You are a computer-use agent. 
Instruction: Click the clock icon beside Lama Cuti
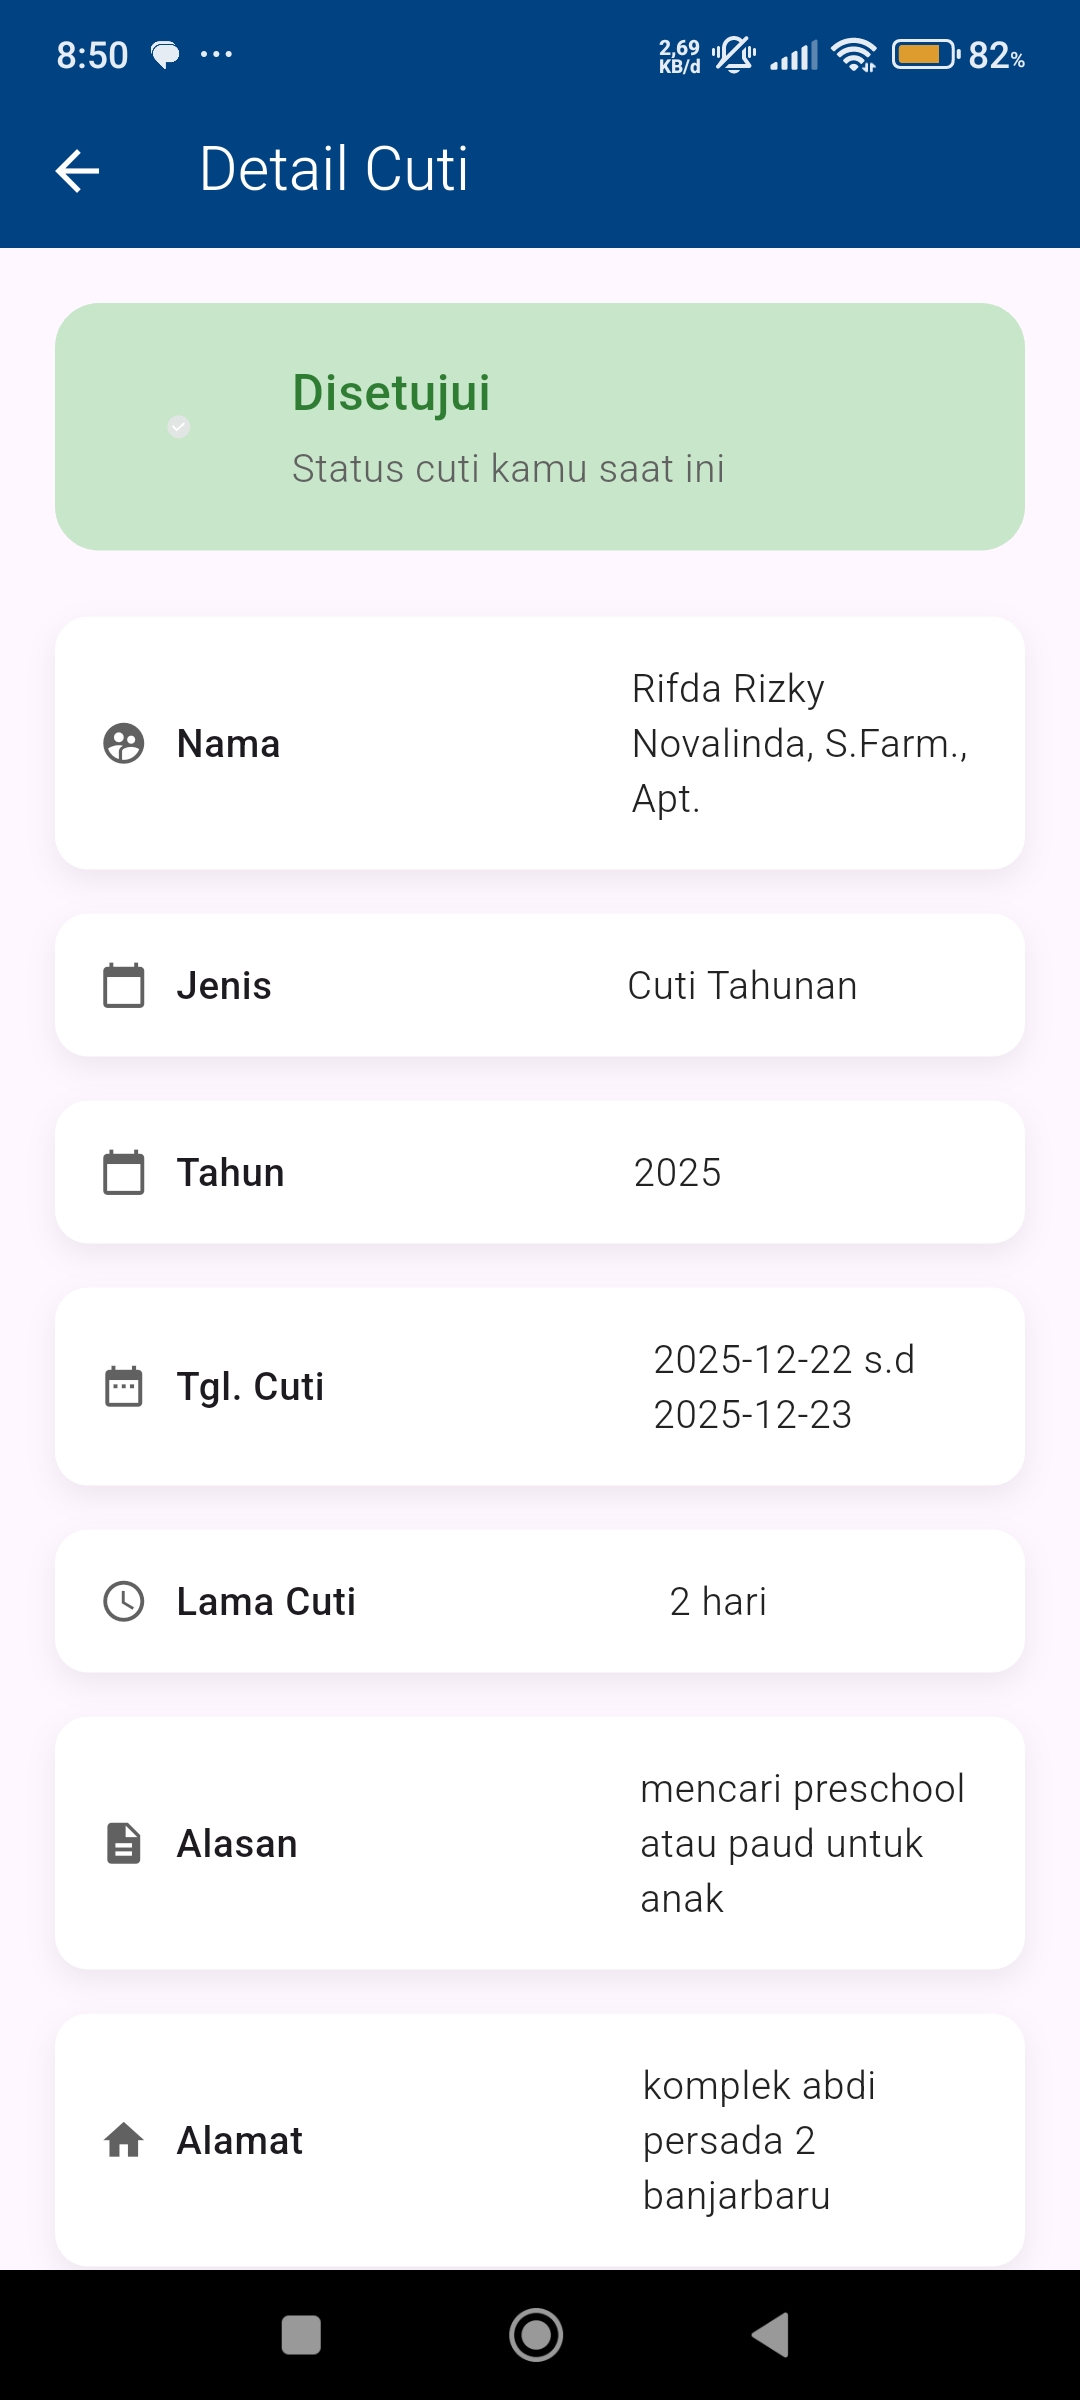point(124,1601)
